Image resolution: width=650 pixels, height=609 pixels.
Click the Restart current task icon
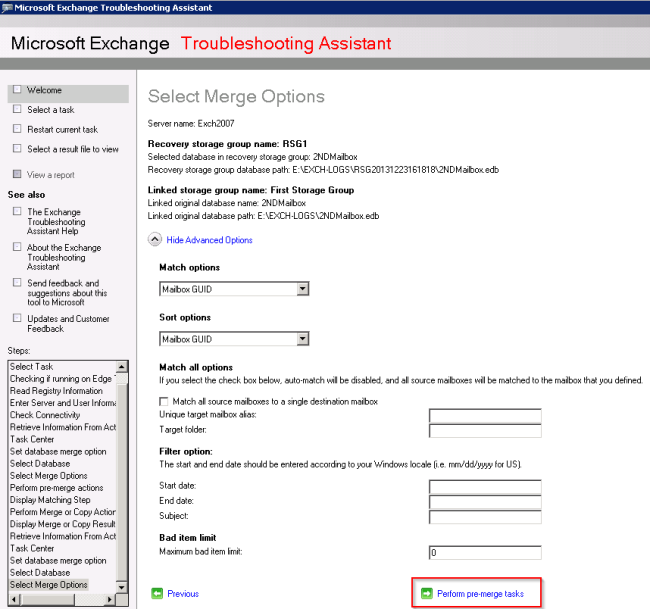(17, 129)
